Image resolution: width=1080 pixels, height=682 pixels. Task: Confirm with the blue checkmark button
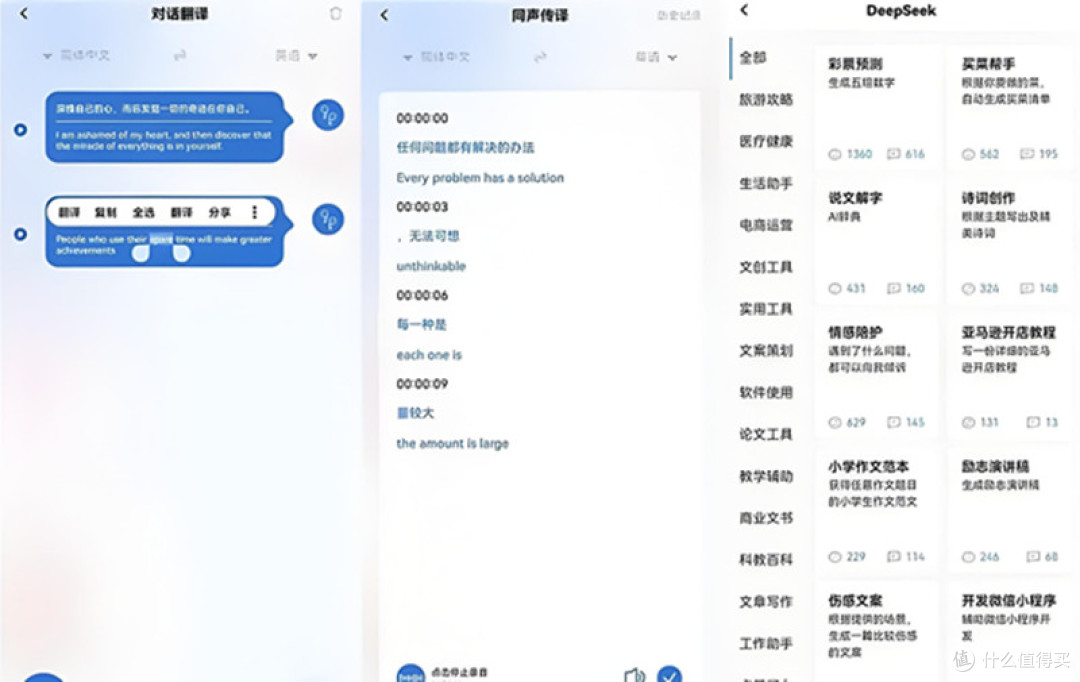(669, 675)
